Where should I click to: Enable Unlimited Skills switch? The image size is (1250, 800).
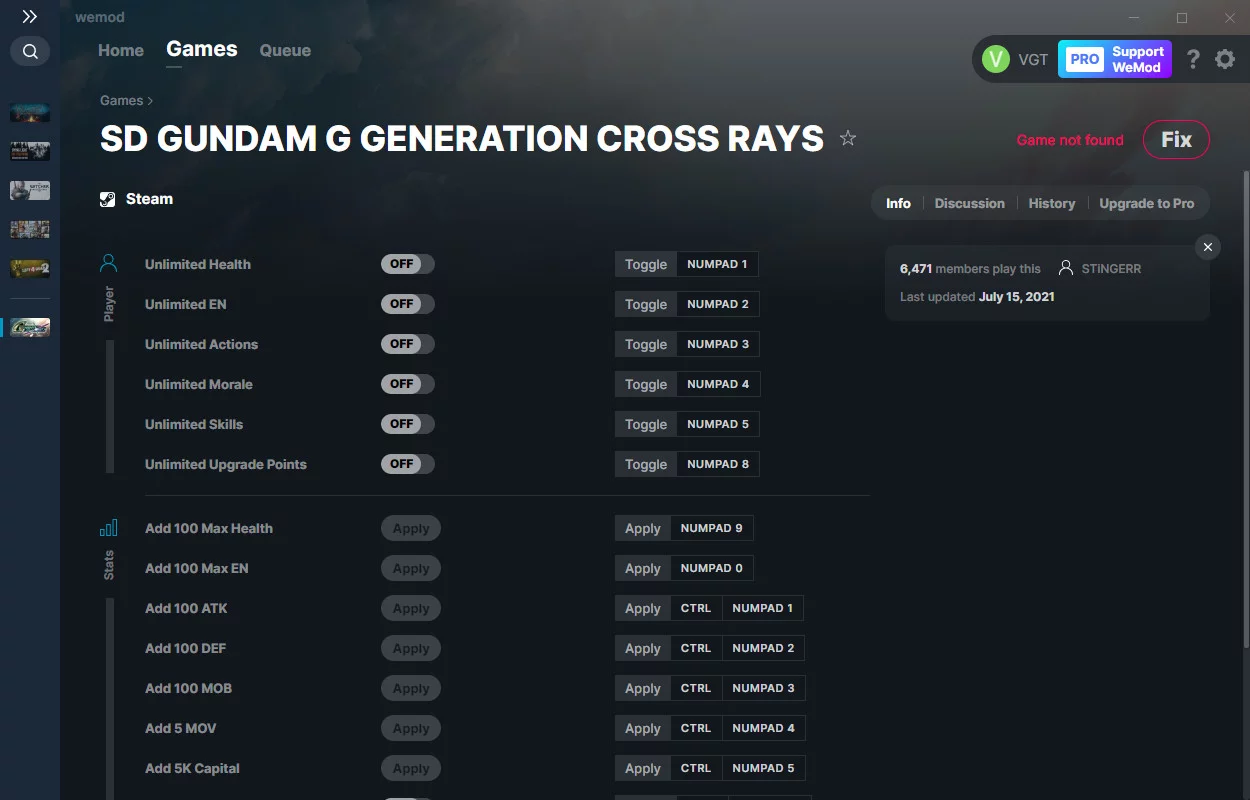pyautogui.click(x=408, y=424)
